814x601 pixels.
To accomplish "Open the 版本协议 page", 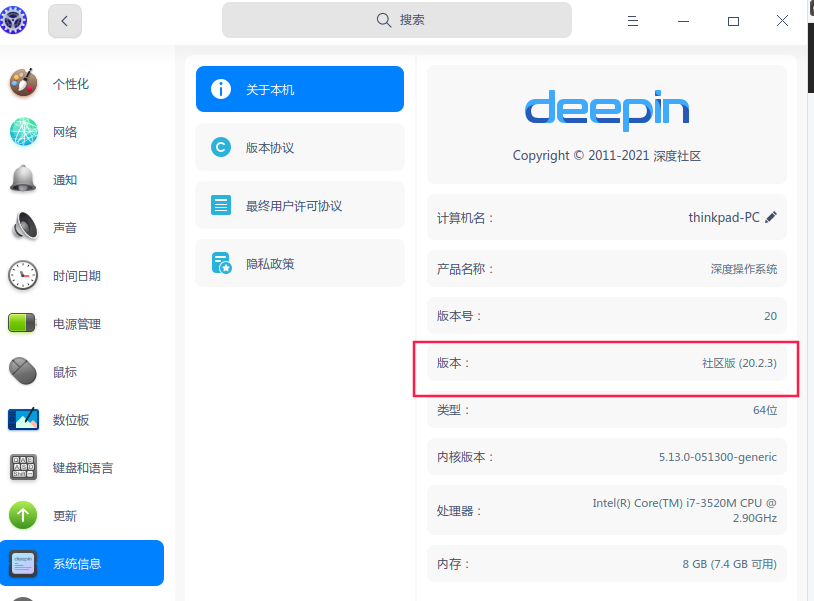I will pyautogui.click(x=300, y=147).
